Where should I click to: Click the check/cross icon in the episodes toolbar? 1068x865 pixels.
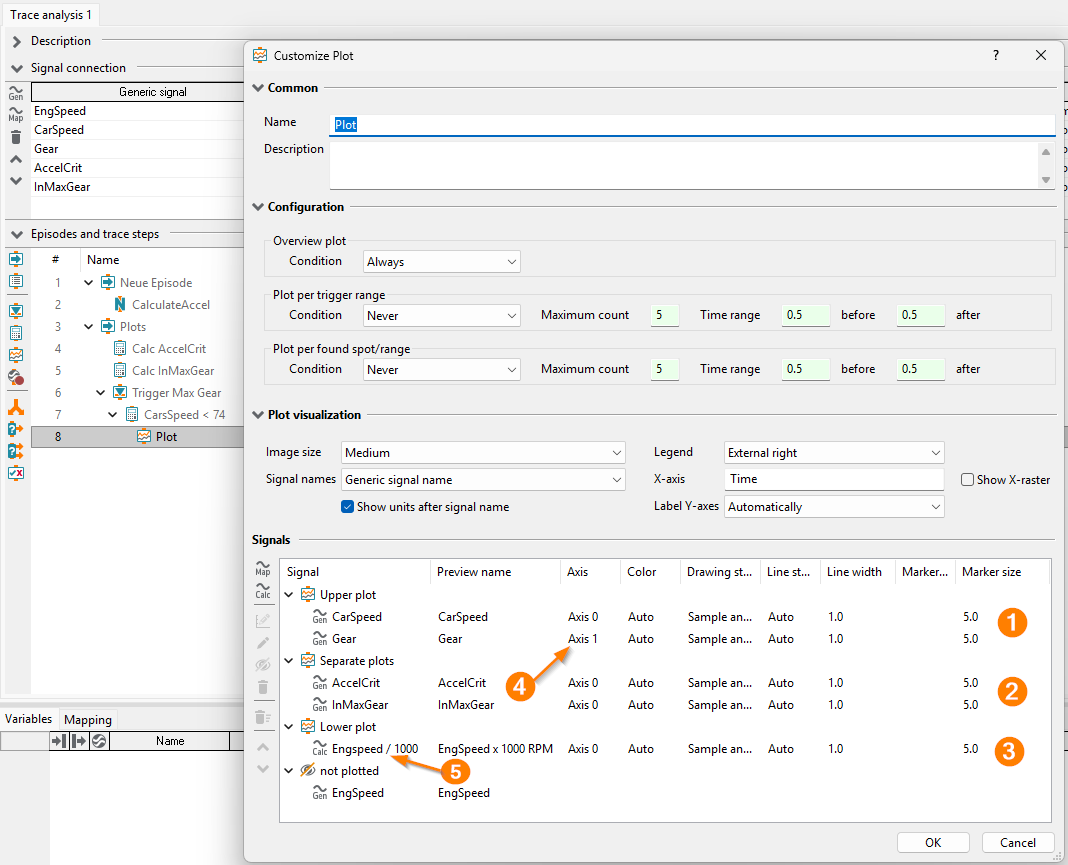tap(16, 473)
